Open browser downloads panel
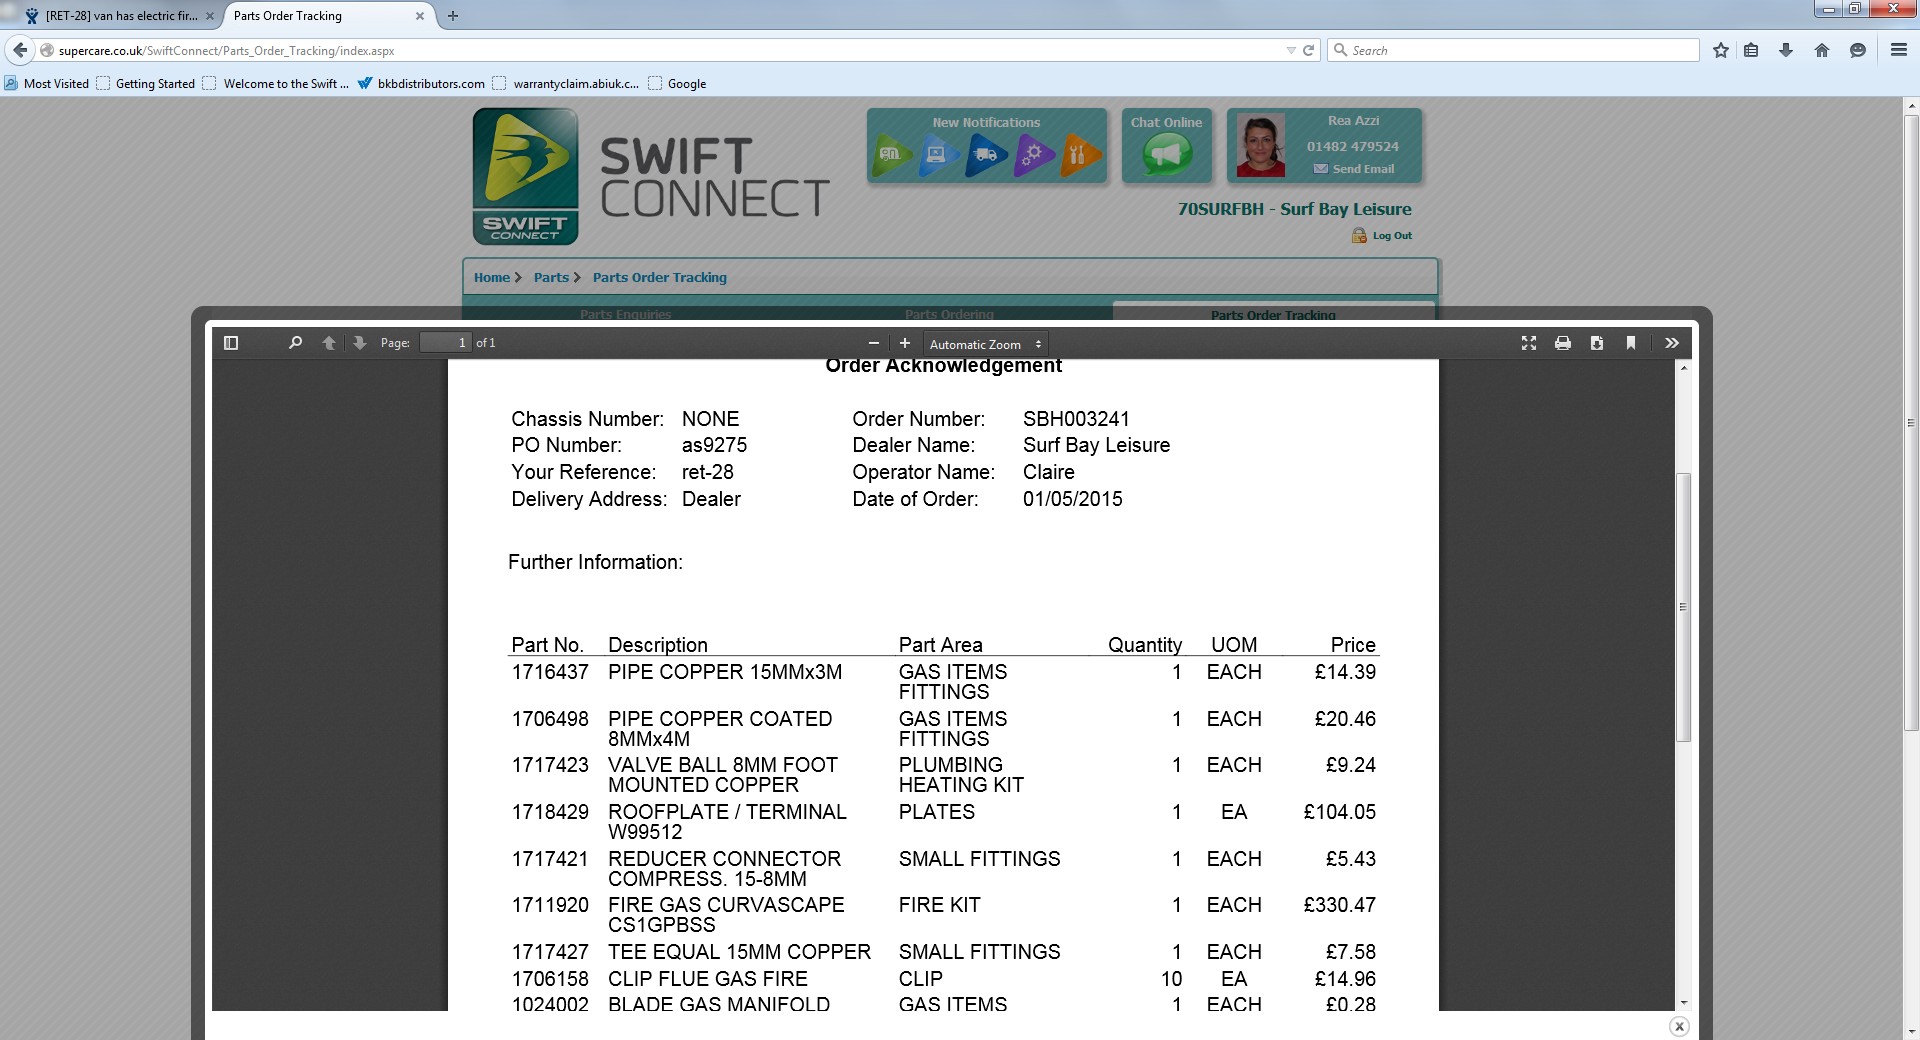 [1786, 50]
